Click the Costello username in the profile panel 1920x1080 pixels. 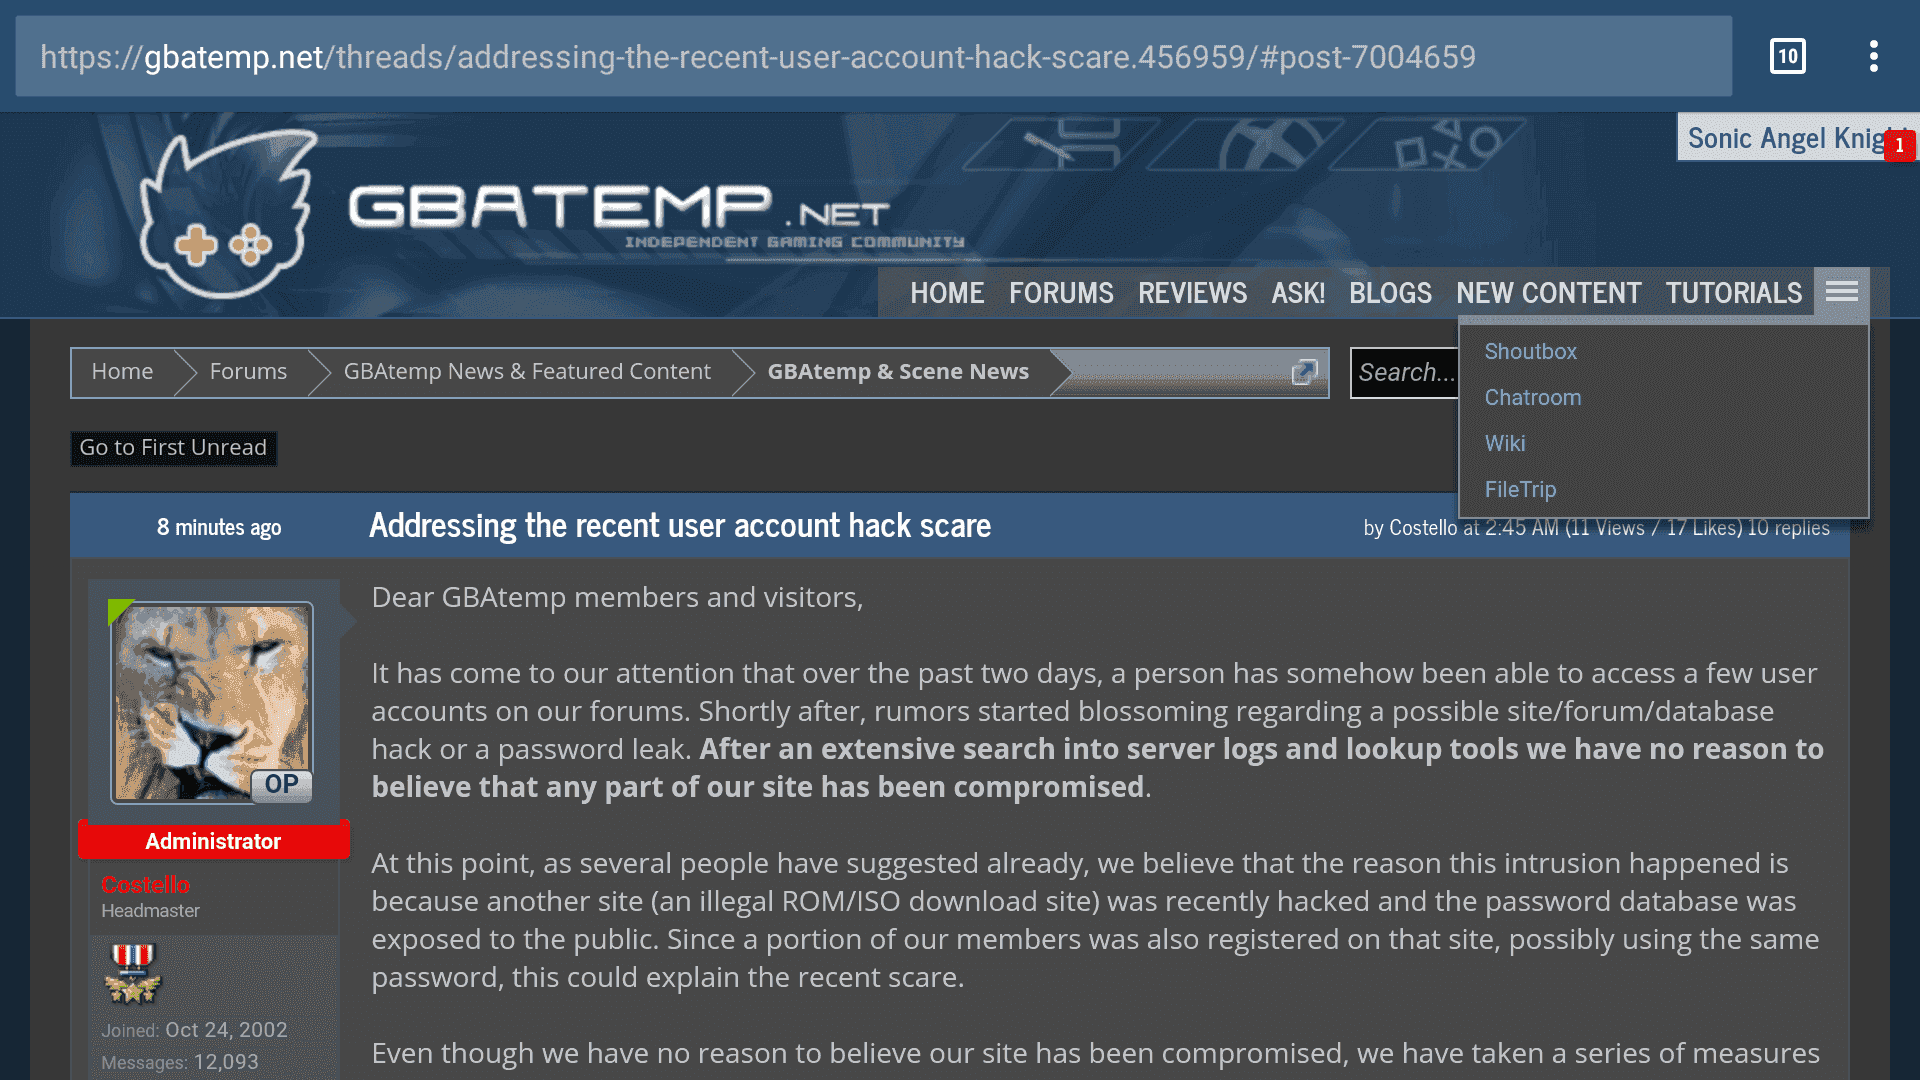tap(145, 885)
